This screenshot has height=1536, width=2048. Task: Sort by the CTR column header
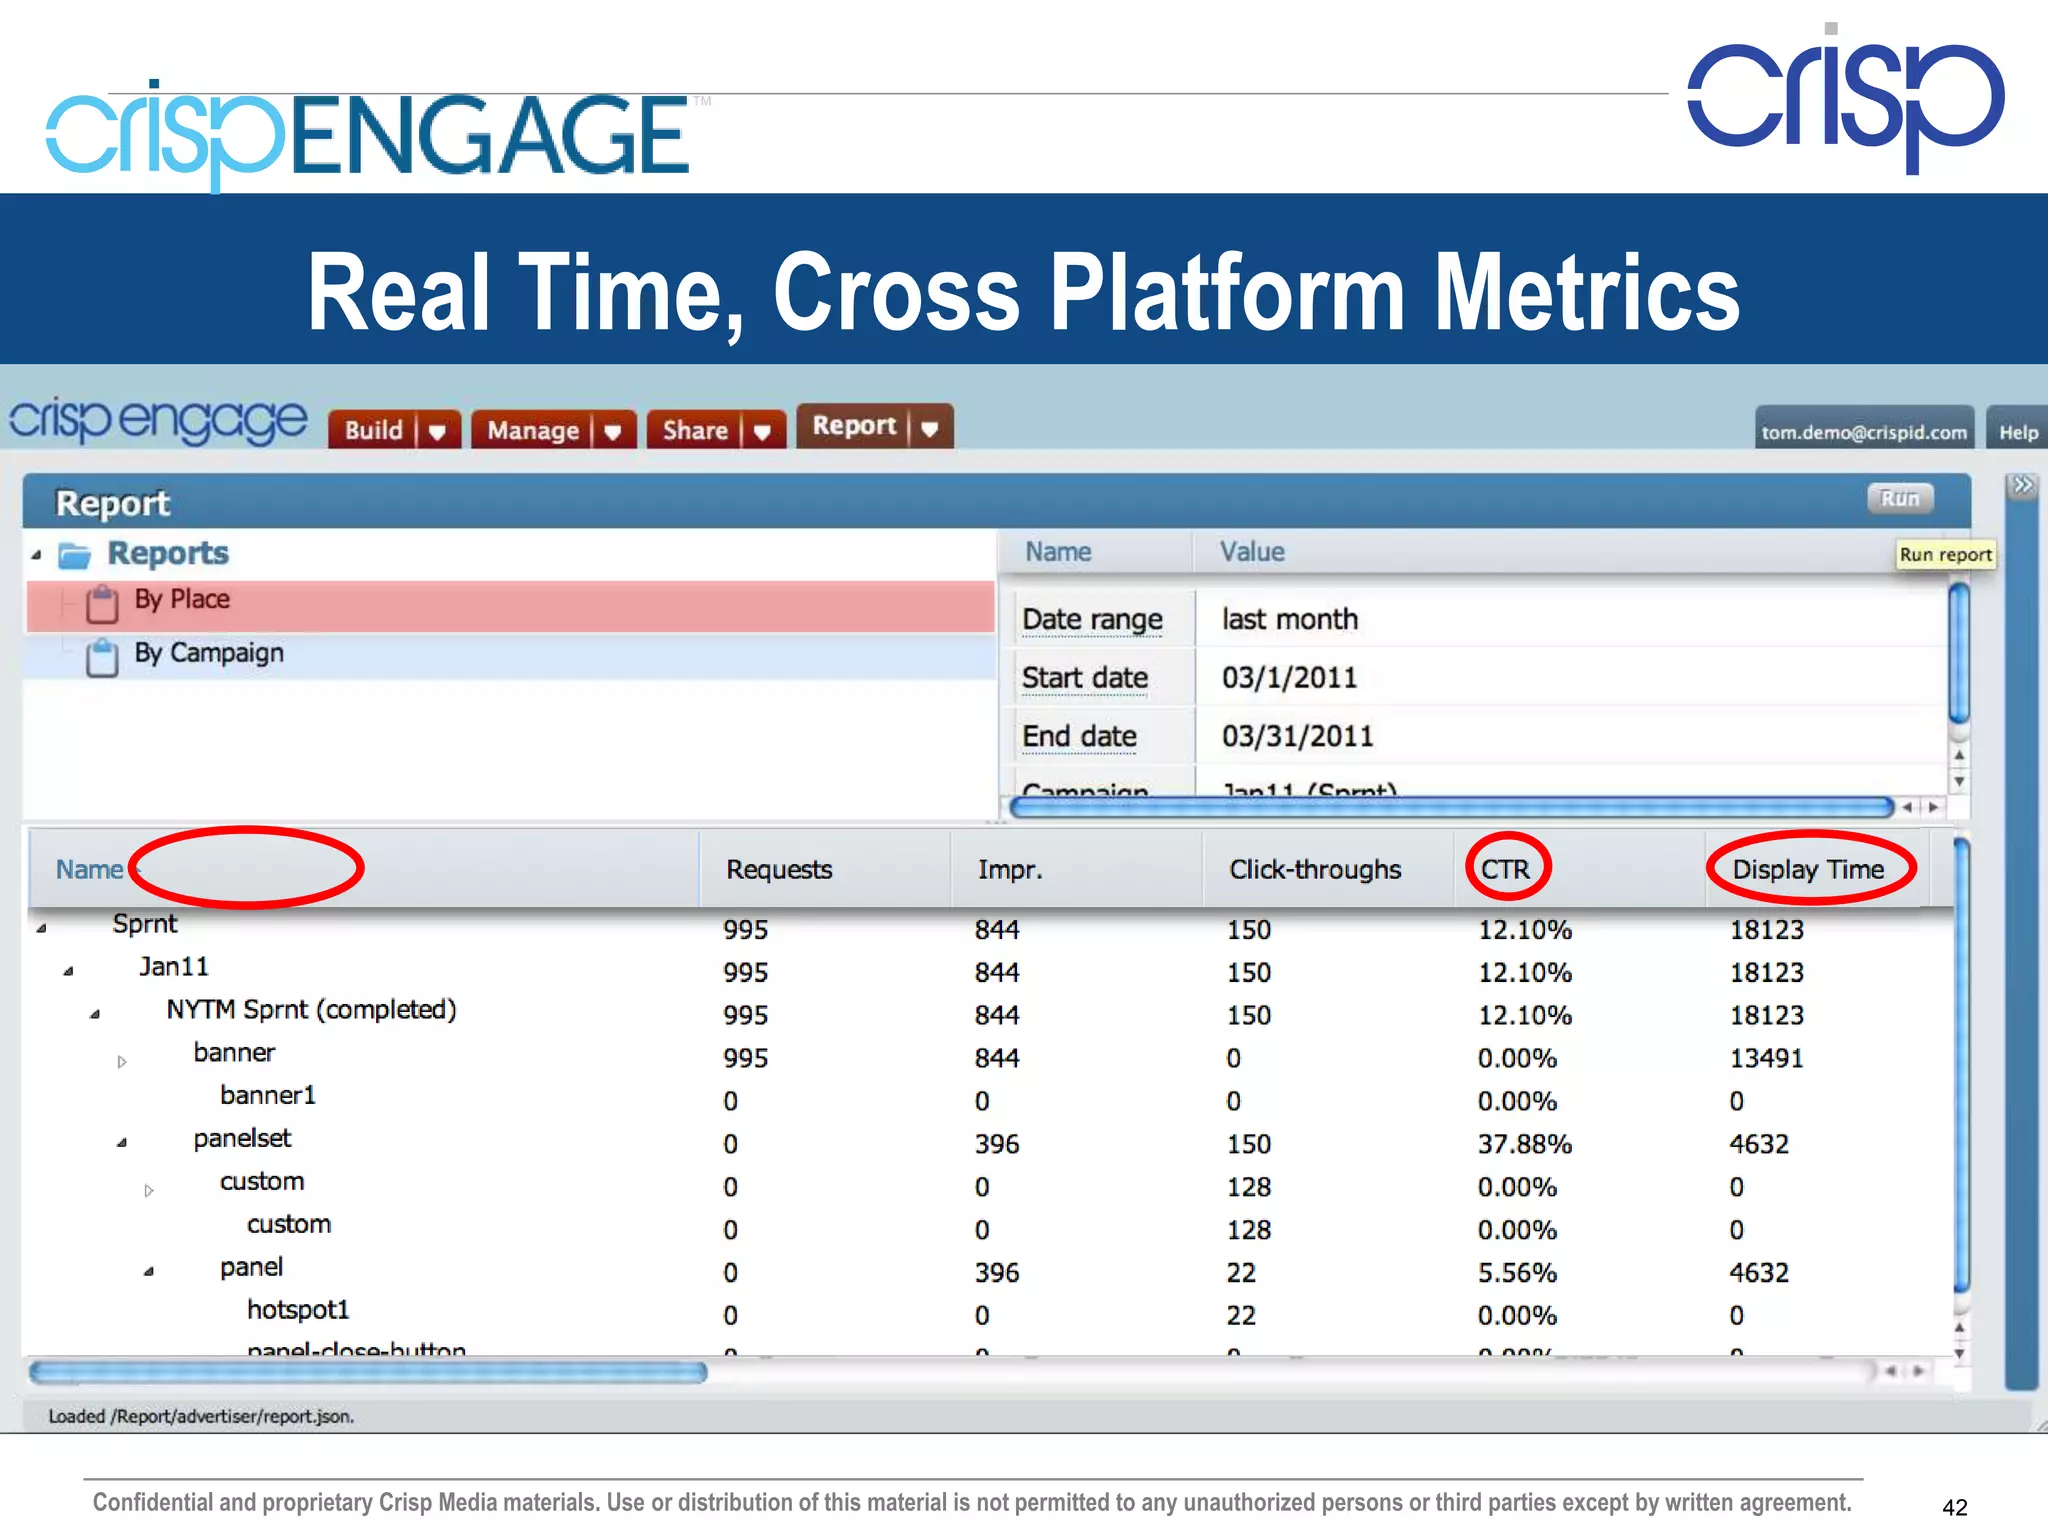click(x=1505, y=869)
